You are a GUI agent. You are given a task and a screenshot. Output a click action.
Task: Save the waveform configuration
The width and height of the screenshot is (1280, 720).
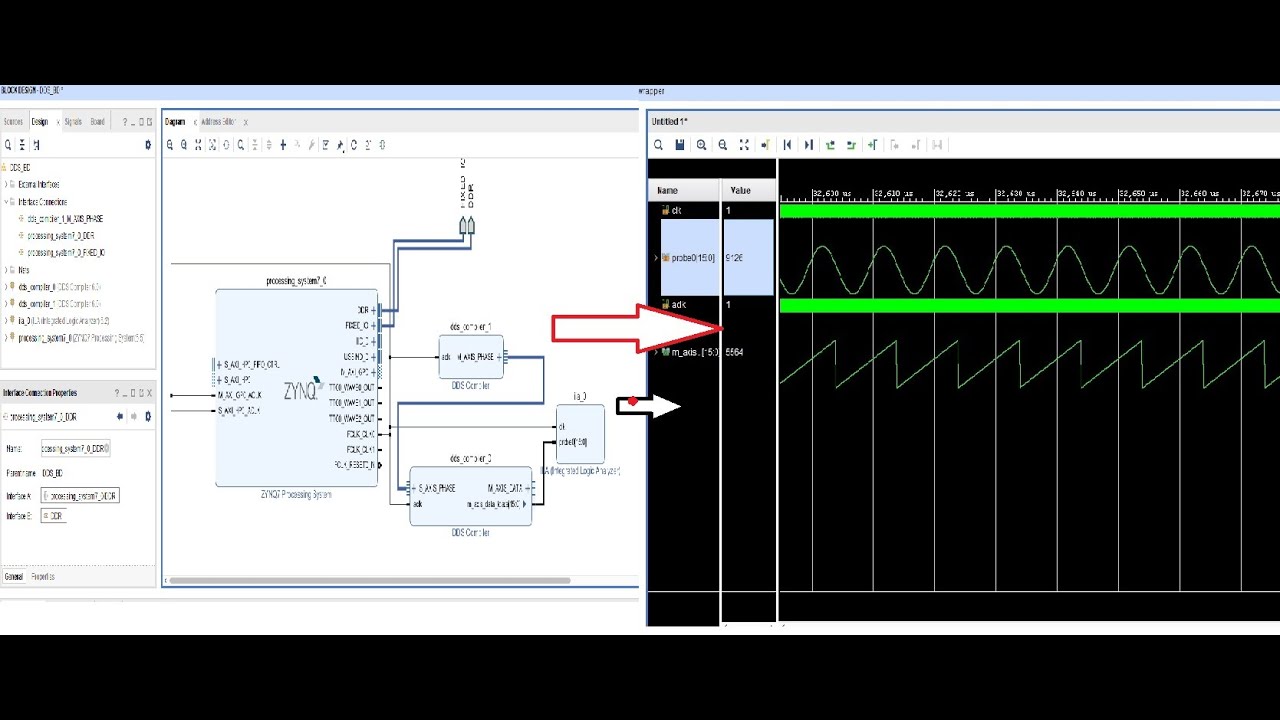[680, 145]
